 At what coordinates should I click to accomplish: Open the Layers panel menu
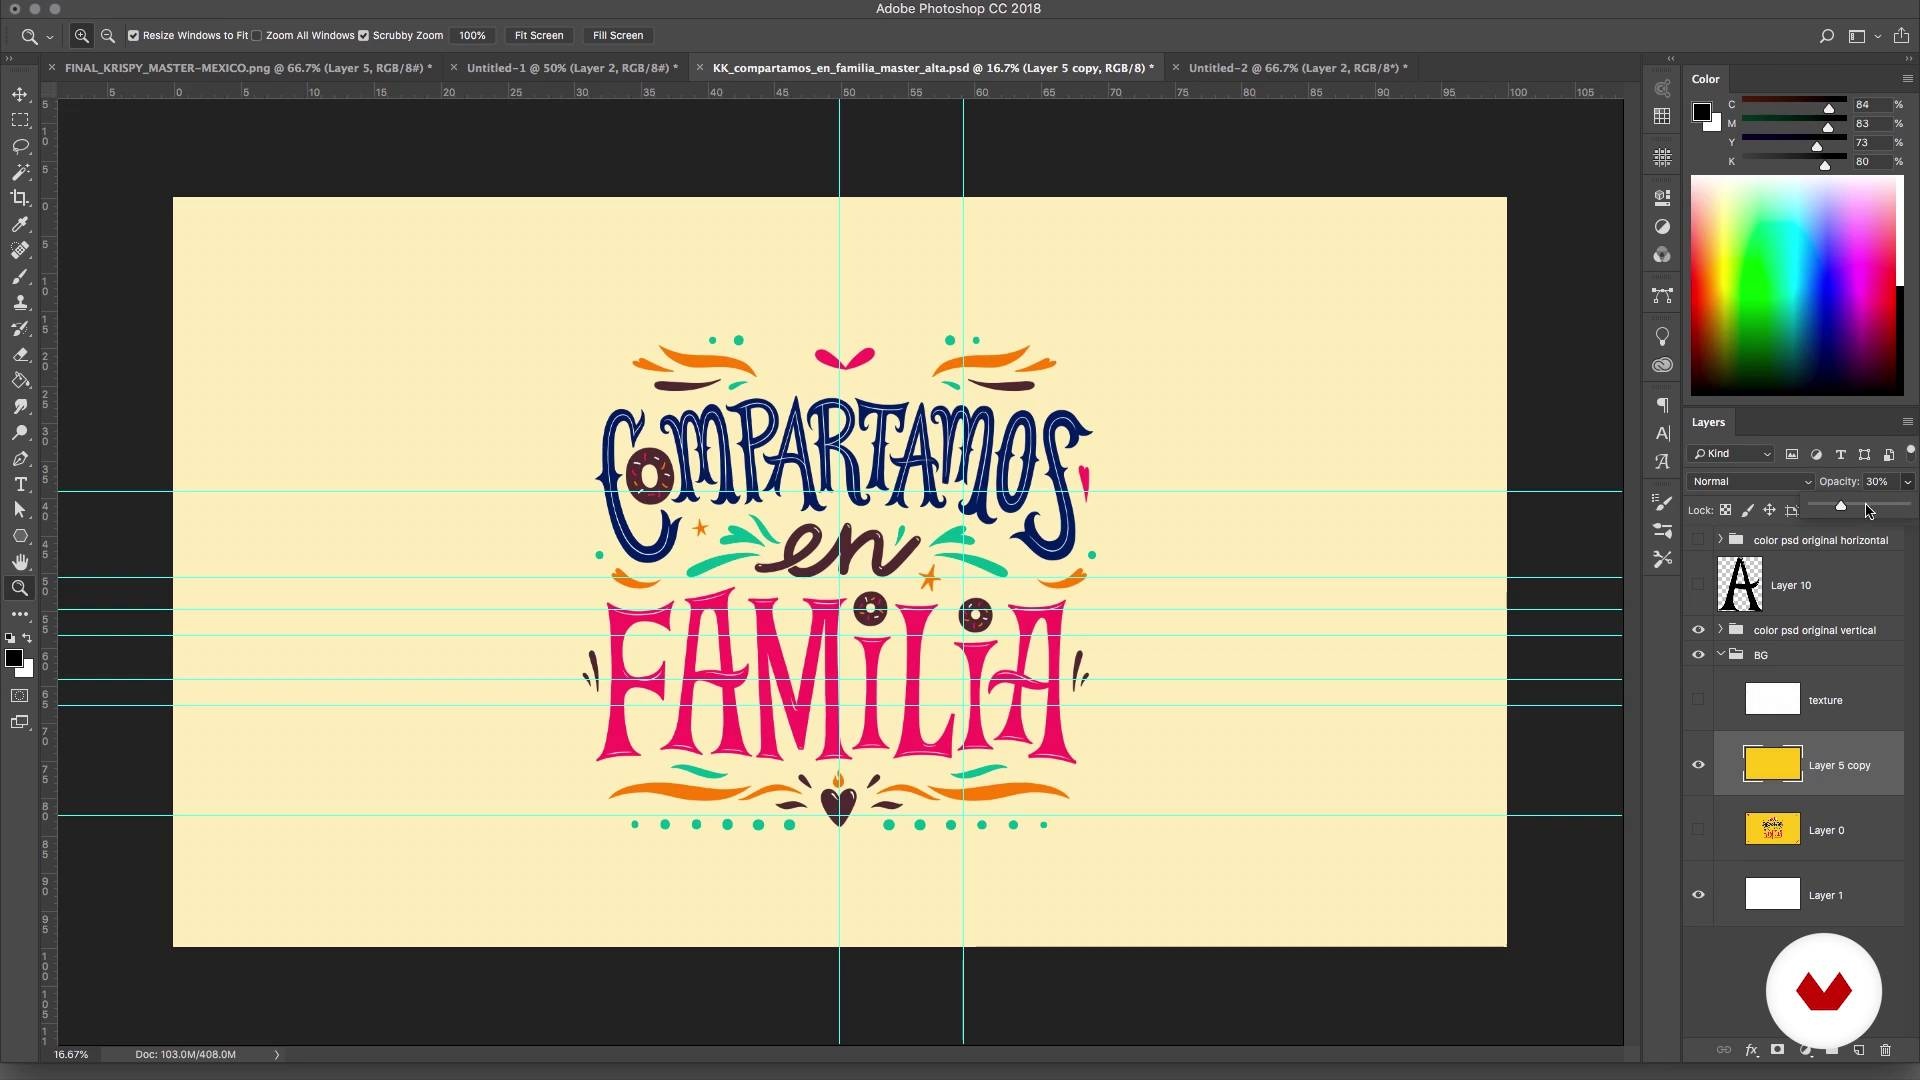pyautogui.click(x=1907, y=422)
